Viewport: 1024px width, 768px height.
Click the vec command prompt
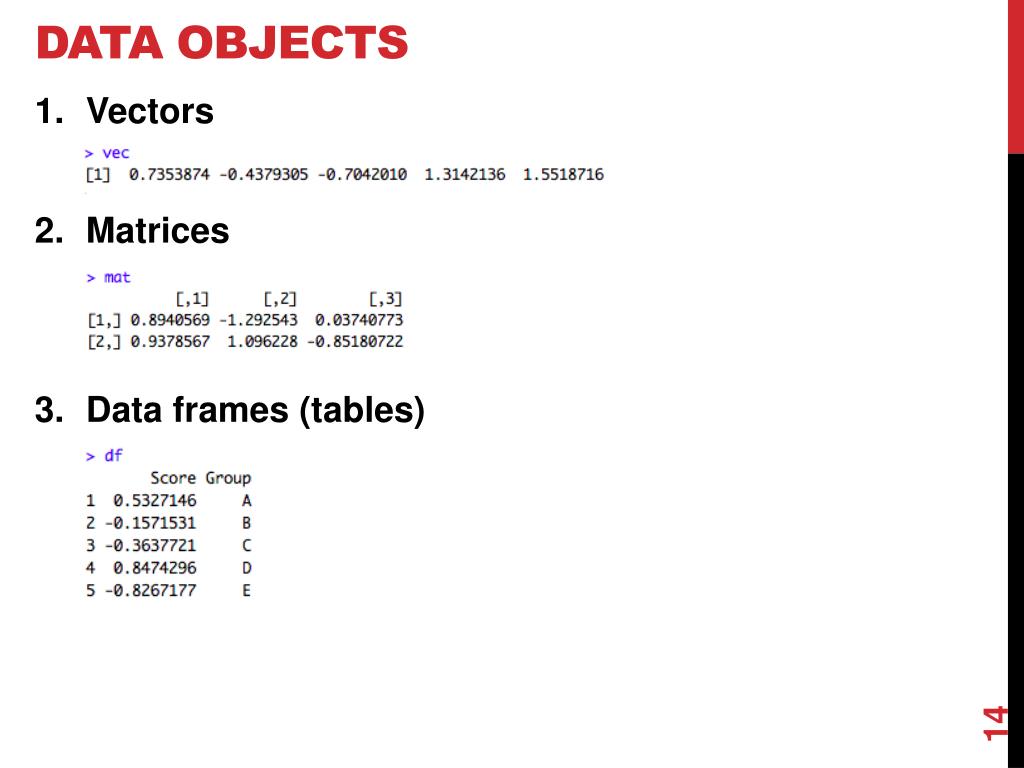click(x=107, y=153)
